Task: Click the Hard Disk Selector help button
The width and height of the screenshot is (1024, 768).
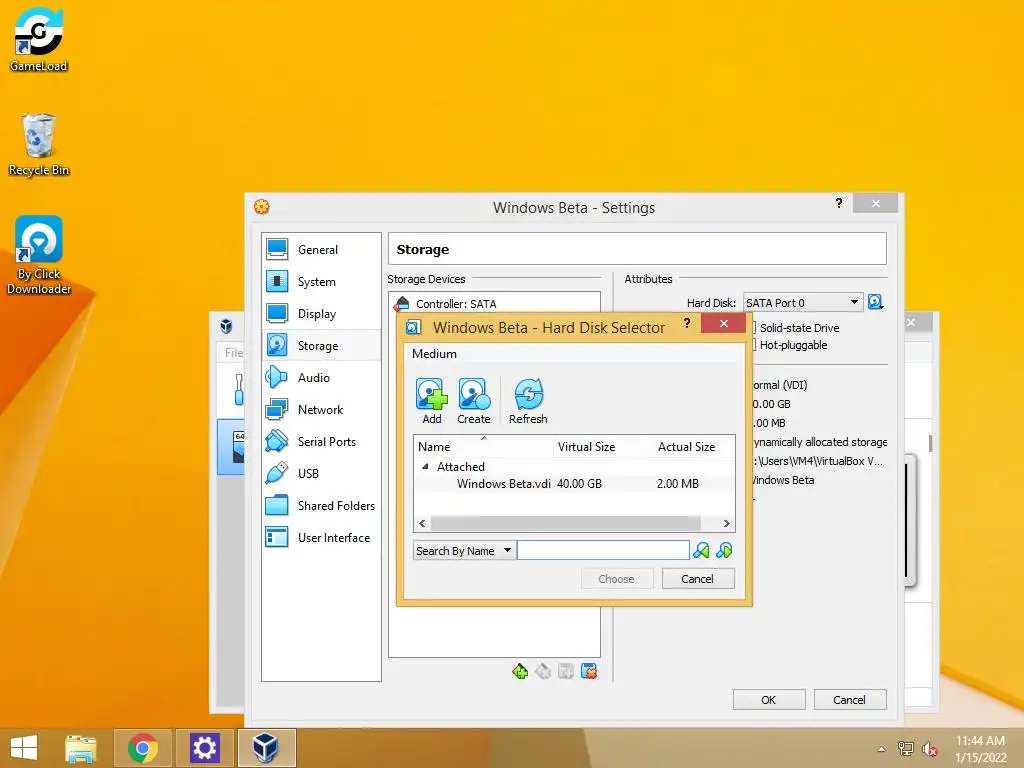Action: coord(686,323)
